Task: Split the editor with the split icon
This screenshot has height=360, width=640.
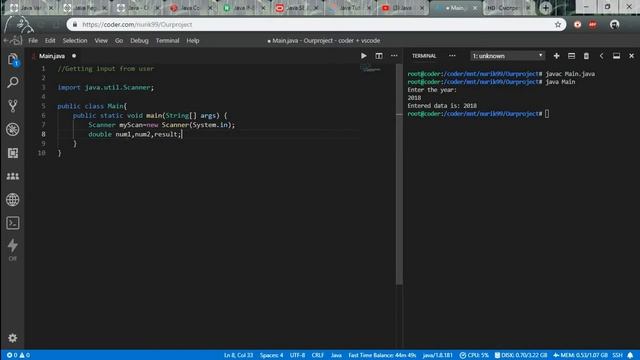Action: [379, 56]
